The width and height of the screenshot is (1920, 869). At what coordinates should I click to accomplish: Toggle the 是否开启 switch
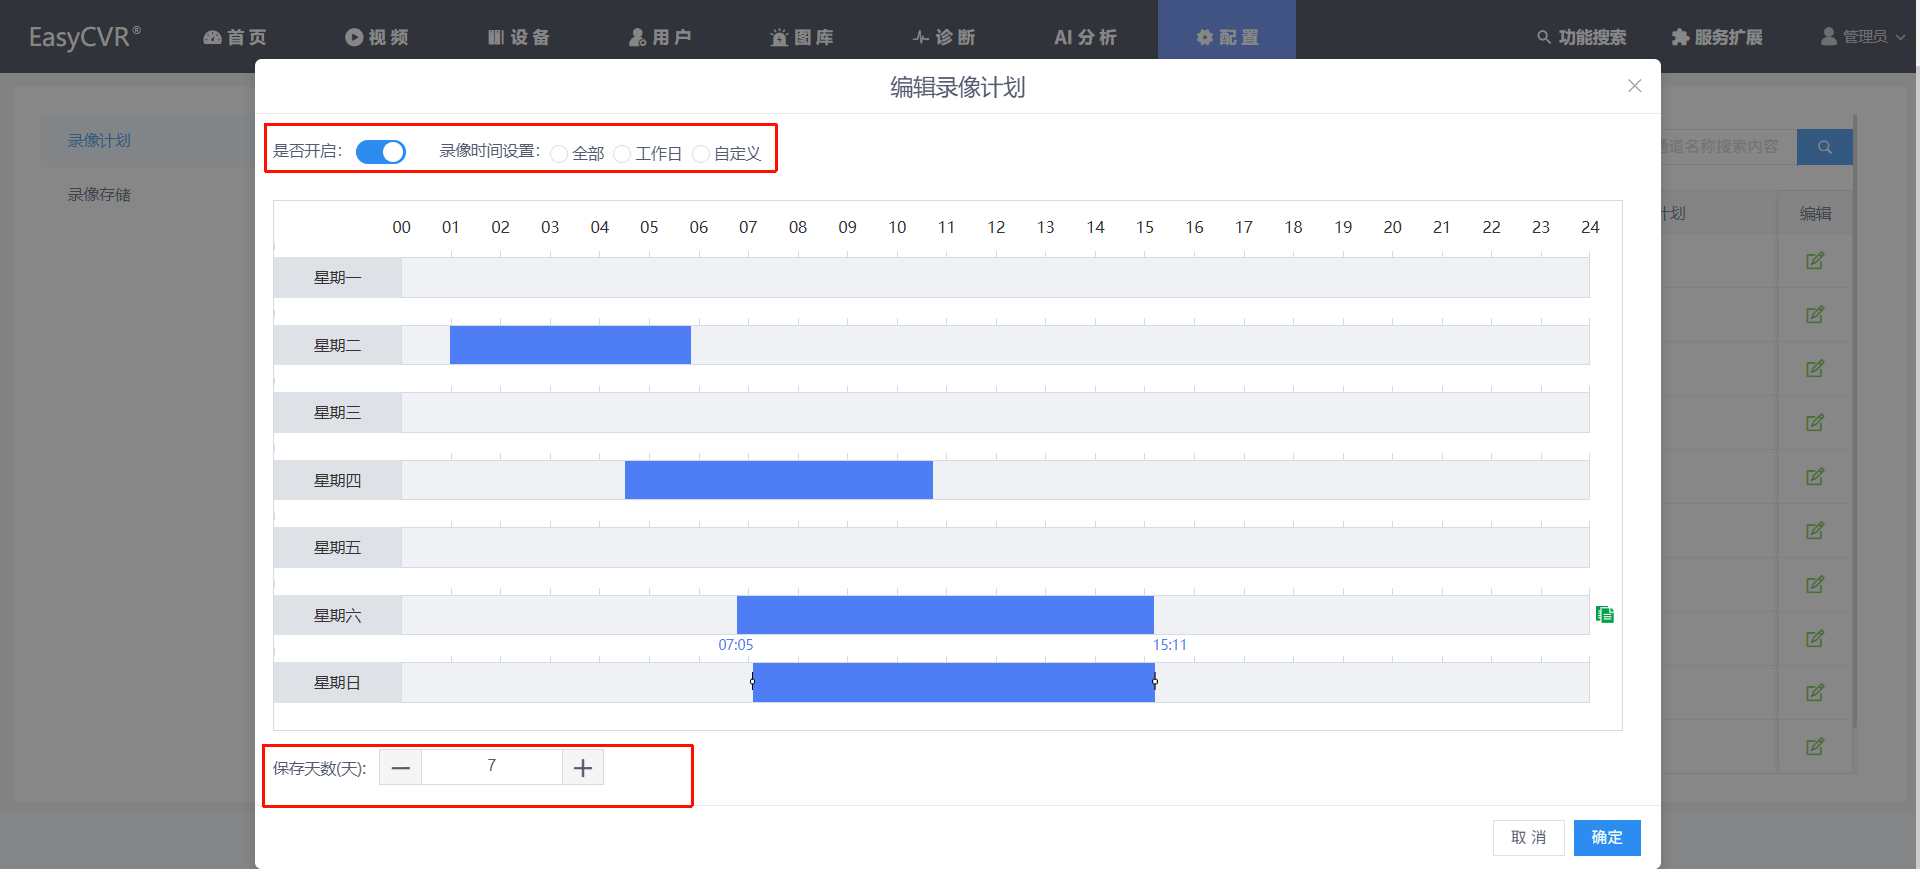tap(381, 151)
